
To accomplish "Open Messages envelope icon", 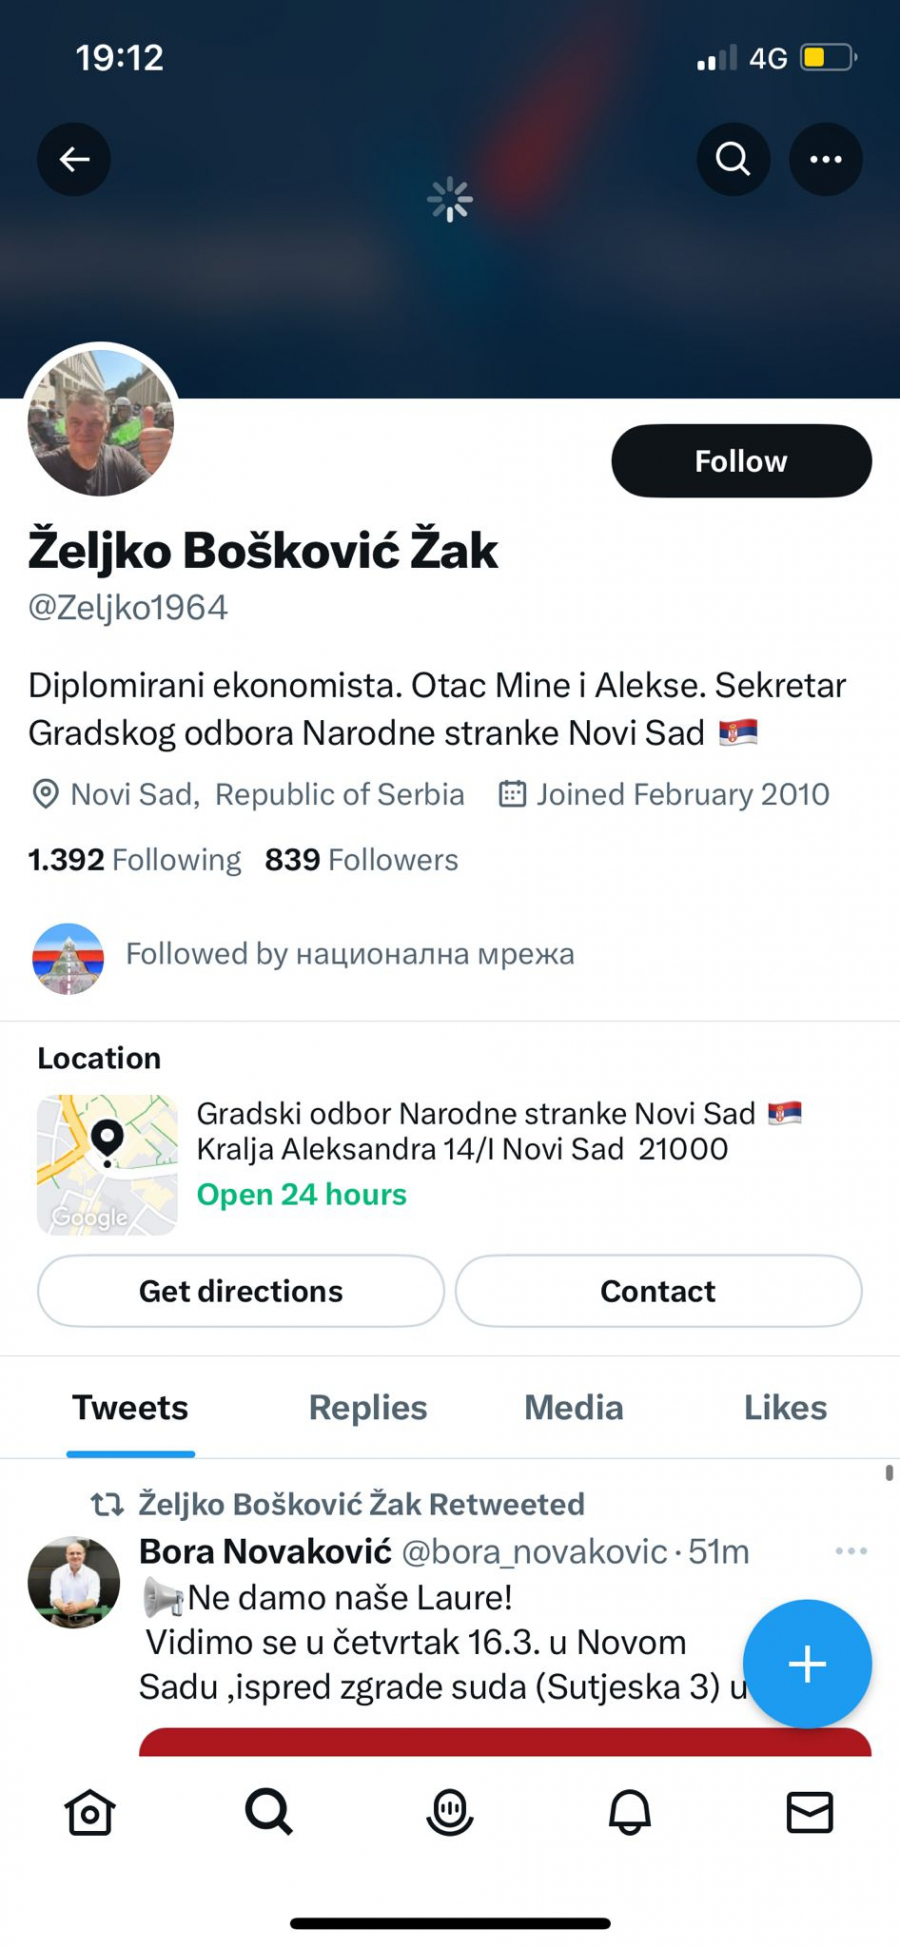I will (809, 1811).
